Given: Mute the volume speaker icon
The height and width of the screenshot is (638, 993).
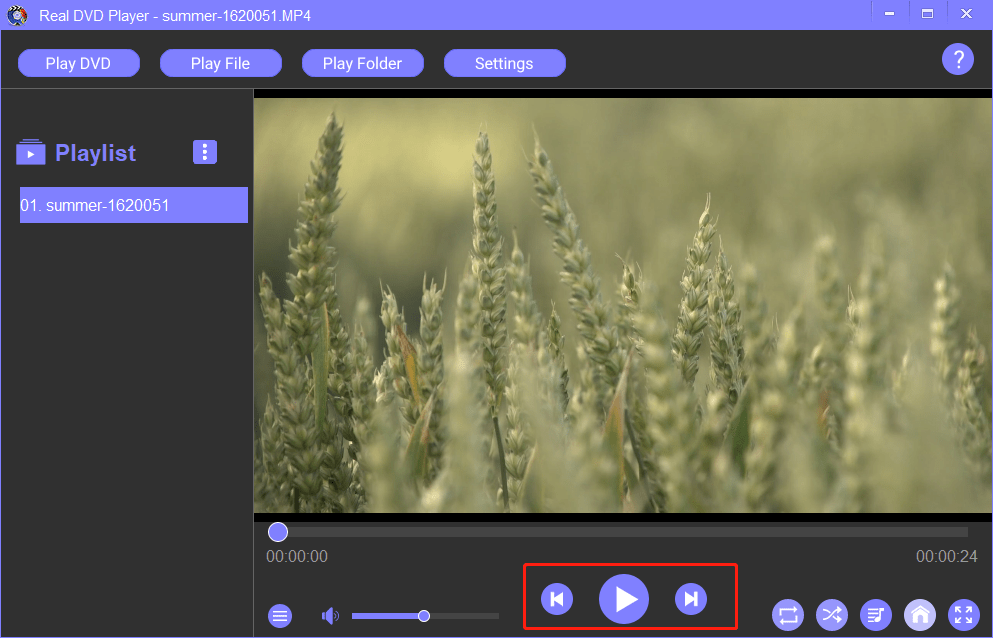Looking at the screenshot, I should pyautogui.click(x=330, y=616).
